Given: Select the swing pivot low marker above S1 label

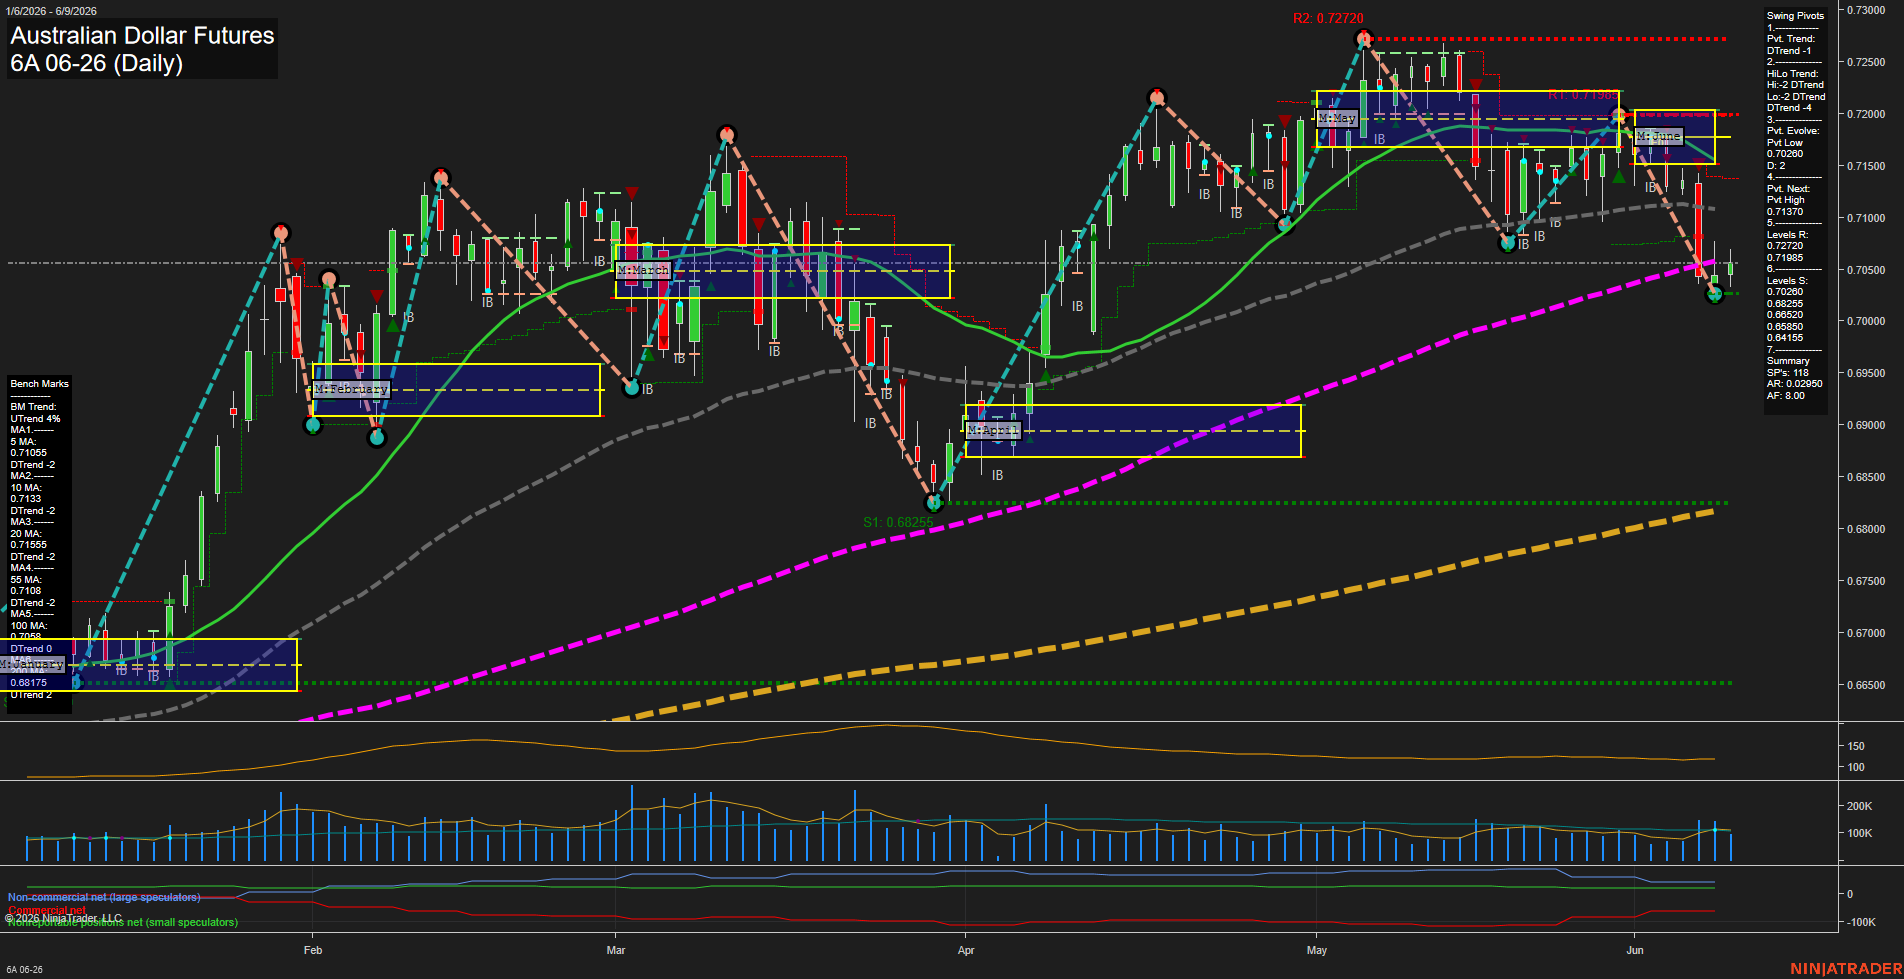Looking at the screenshot, I should coord(934,503).
